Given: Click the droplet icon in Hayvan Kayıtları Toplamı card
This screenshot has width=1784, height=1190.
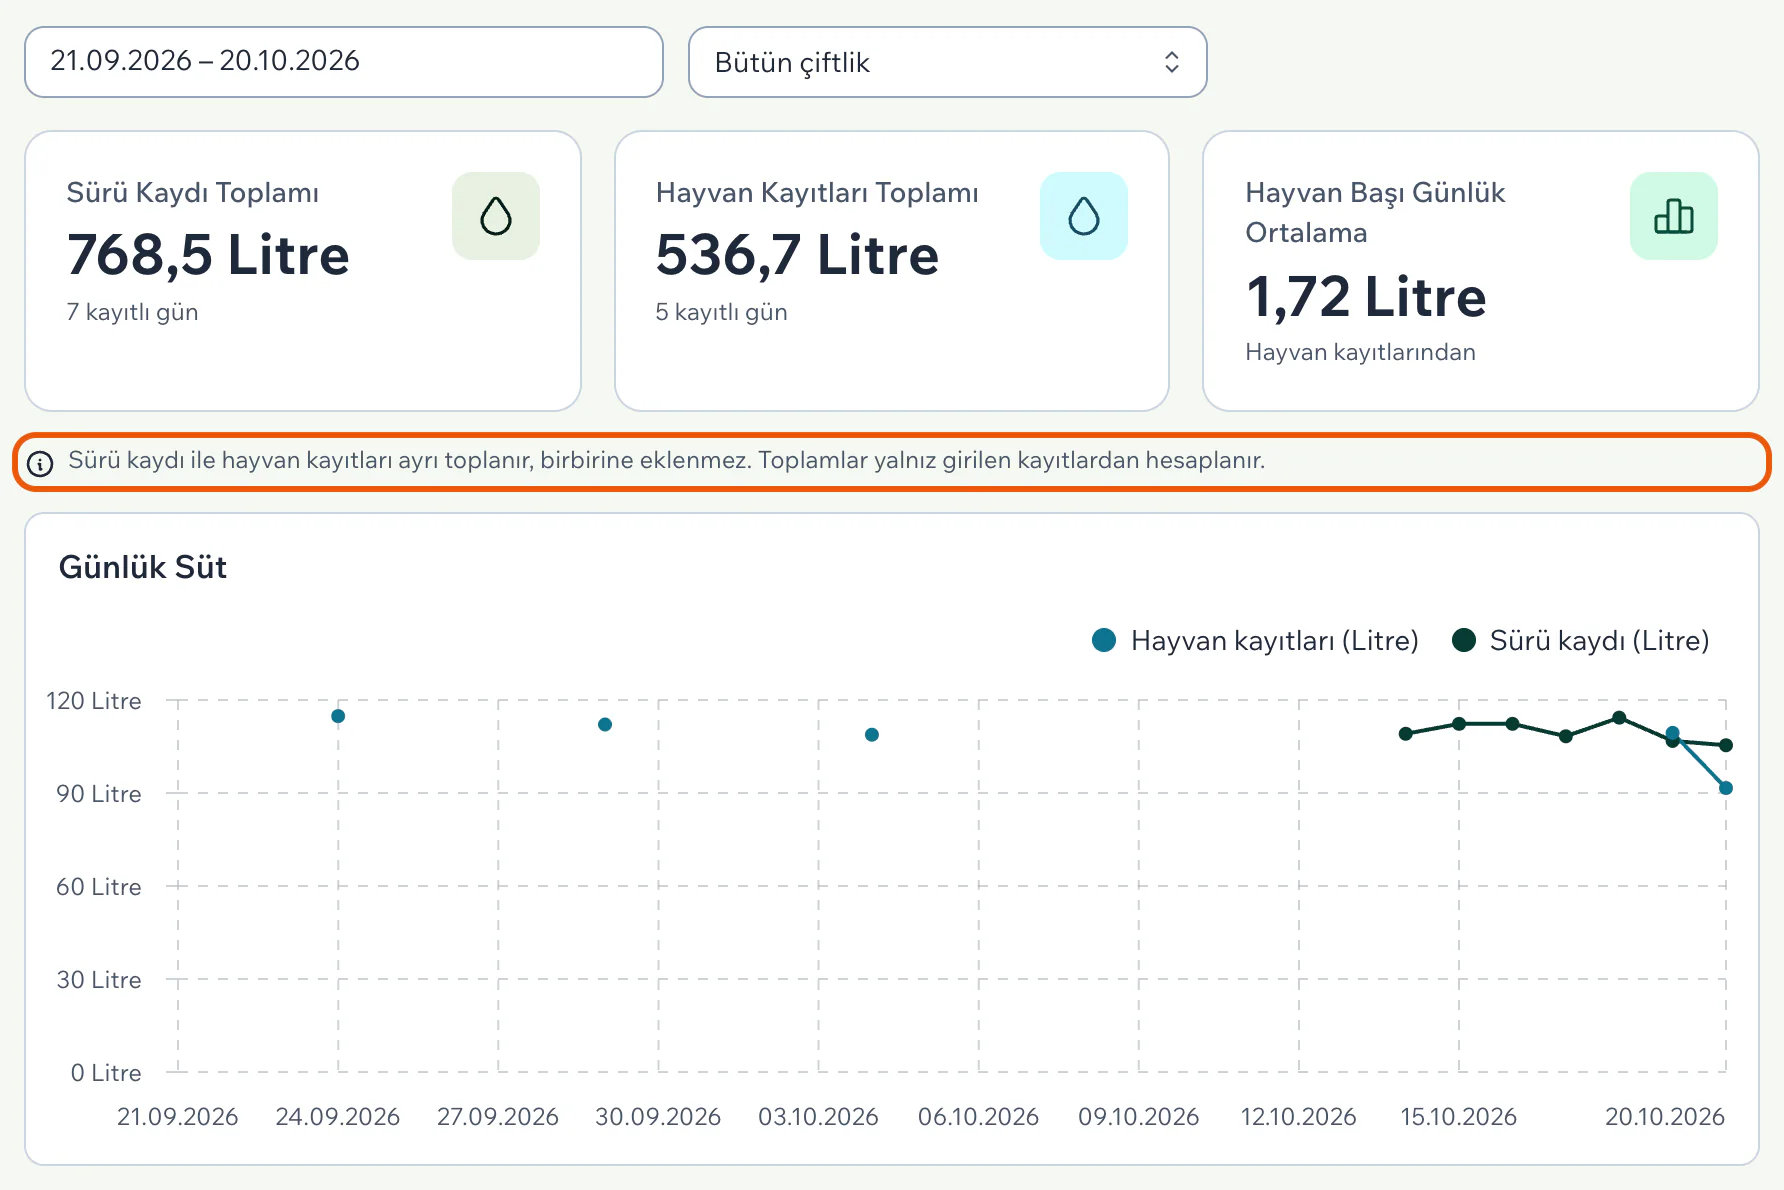Looking at the screenshot, I should point(1084,216).
